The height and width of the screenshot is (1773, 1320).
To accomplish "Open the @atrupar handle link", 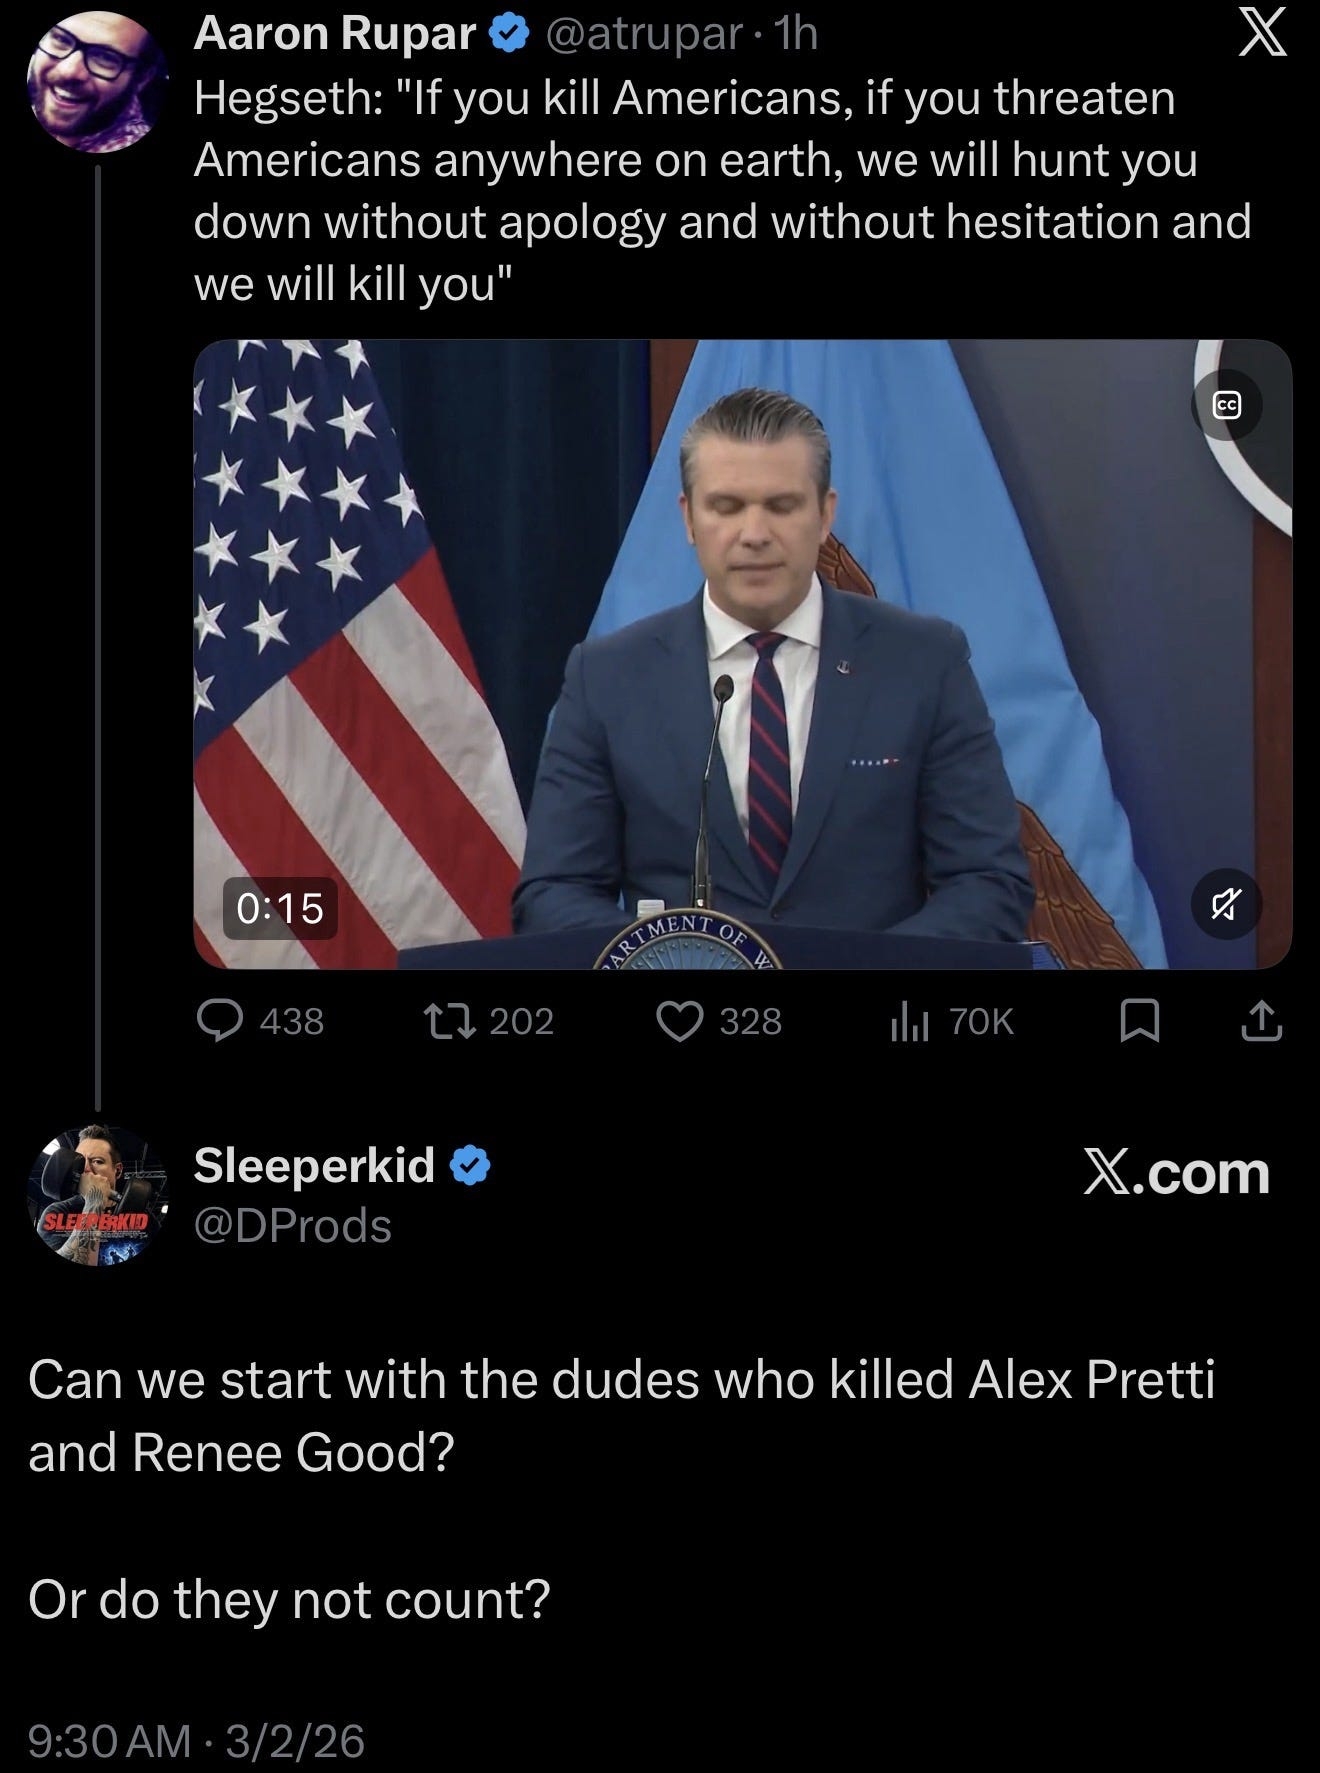I will pyautogui.click(x=642, y=35).
